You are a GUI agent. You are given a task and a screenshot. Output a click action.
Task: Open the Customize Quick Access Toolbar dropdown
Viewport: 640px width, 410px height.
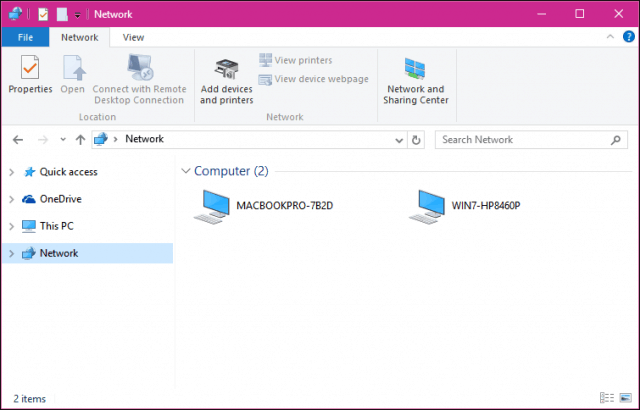point(78,15)
